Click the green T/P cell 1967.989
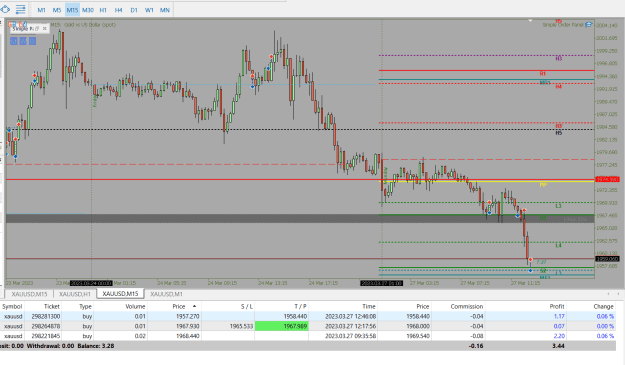Viewport: 625px width, 365px height. click(x=281, y=326)
